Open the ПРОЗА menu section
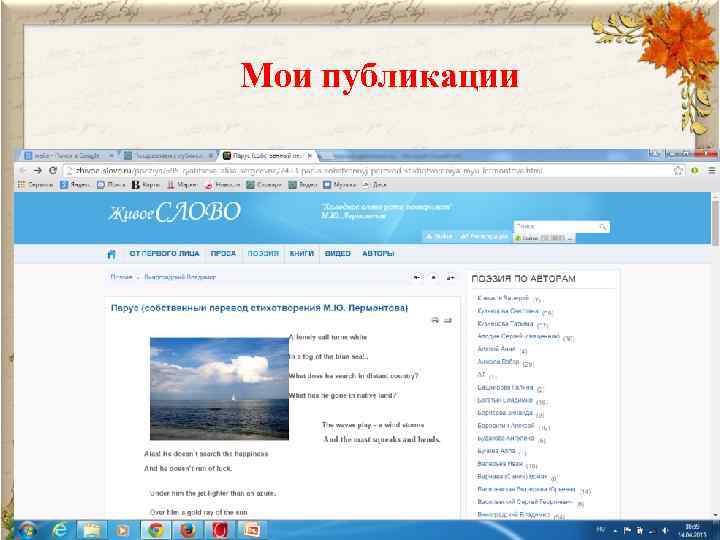The image size is (720, 540). click(223, 253)
